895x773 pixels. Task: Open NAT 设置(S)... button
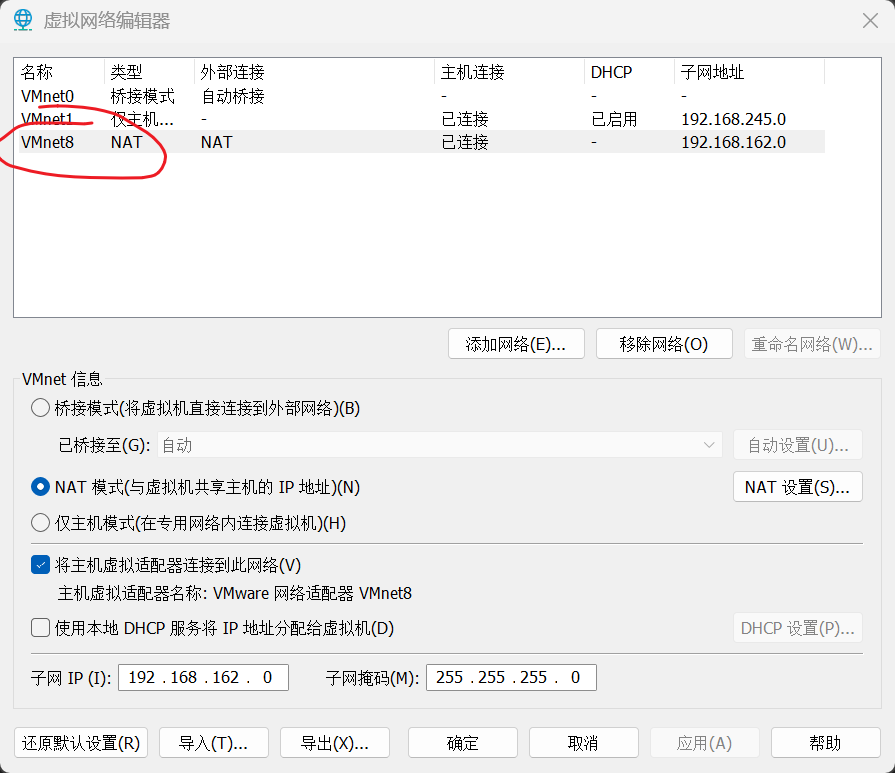(797, 487)
